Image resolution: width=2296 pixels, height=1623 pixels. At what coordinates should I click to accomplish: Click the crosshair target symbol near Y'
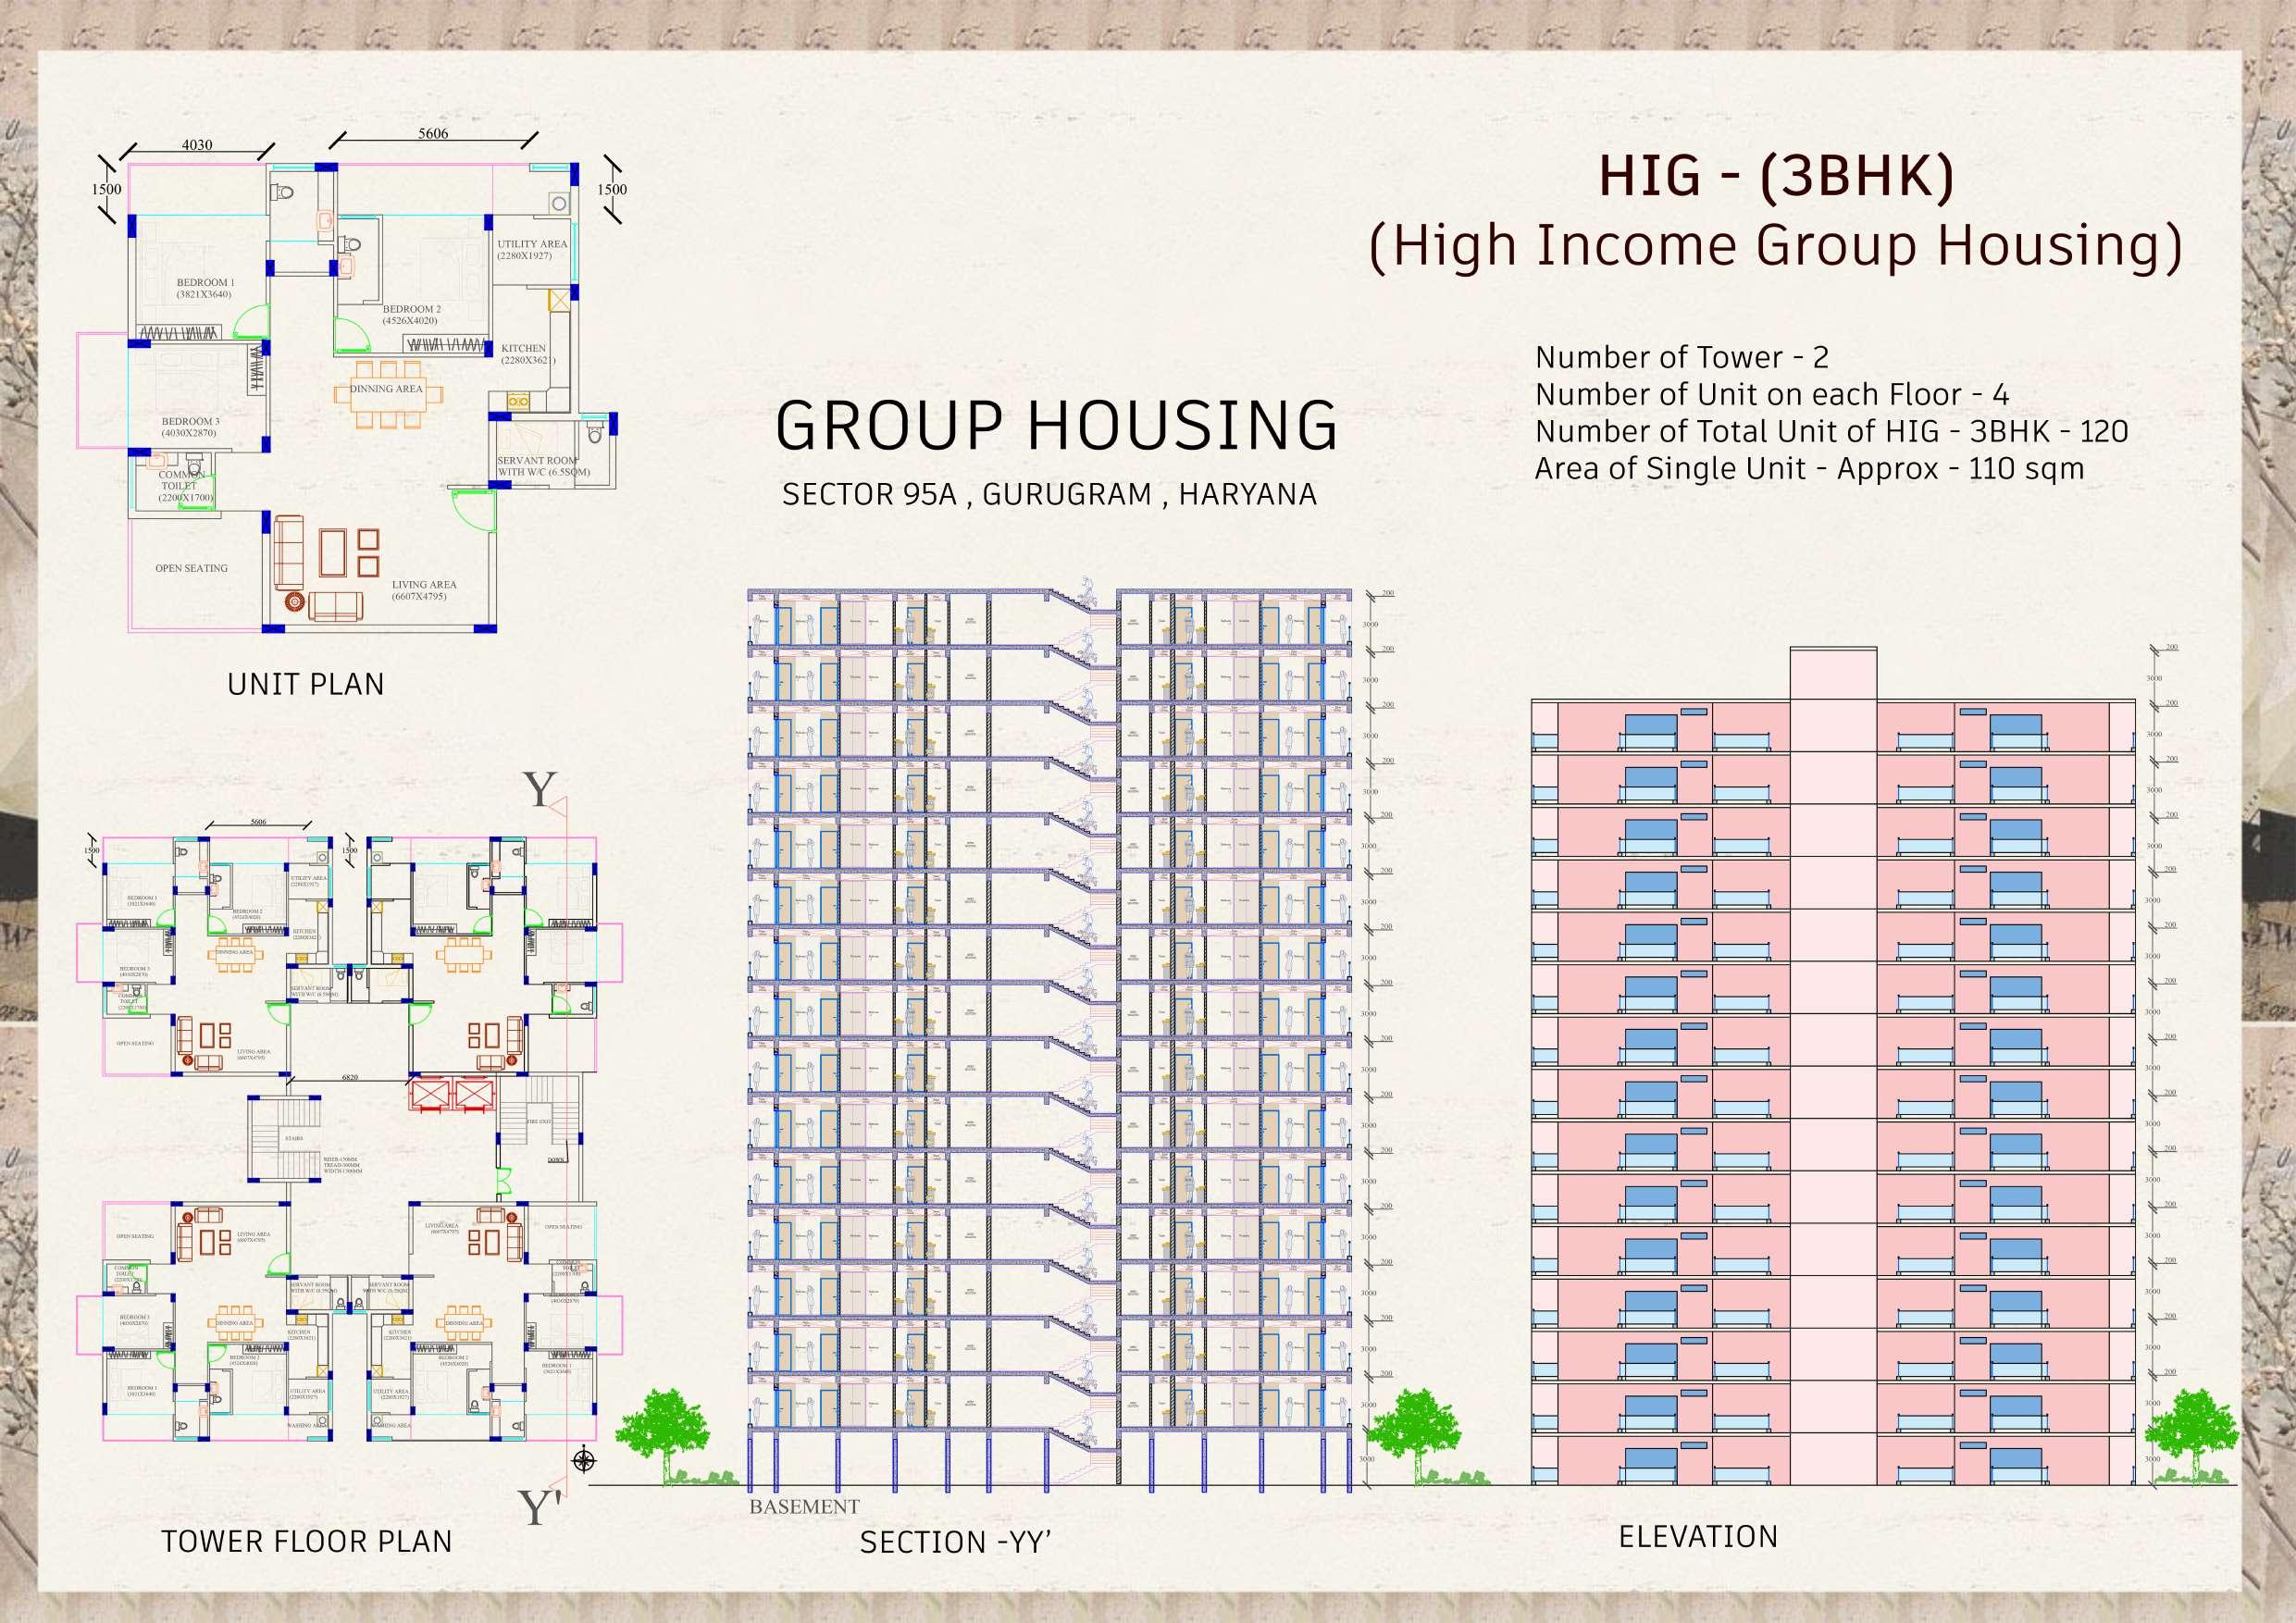pyautogui.click(x=584, y=1460)
